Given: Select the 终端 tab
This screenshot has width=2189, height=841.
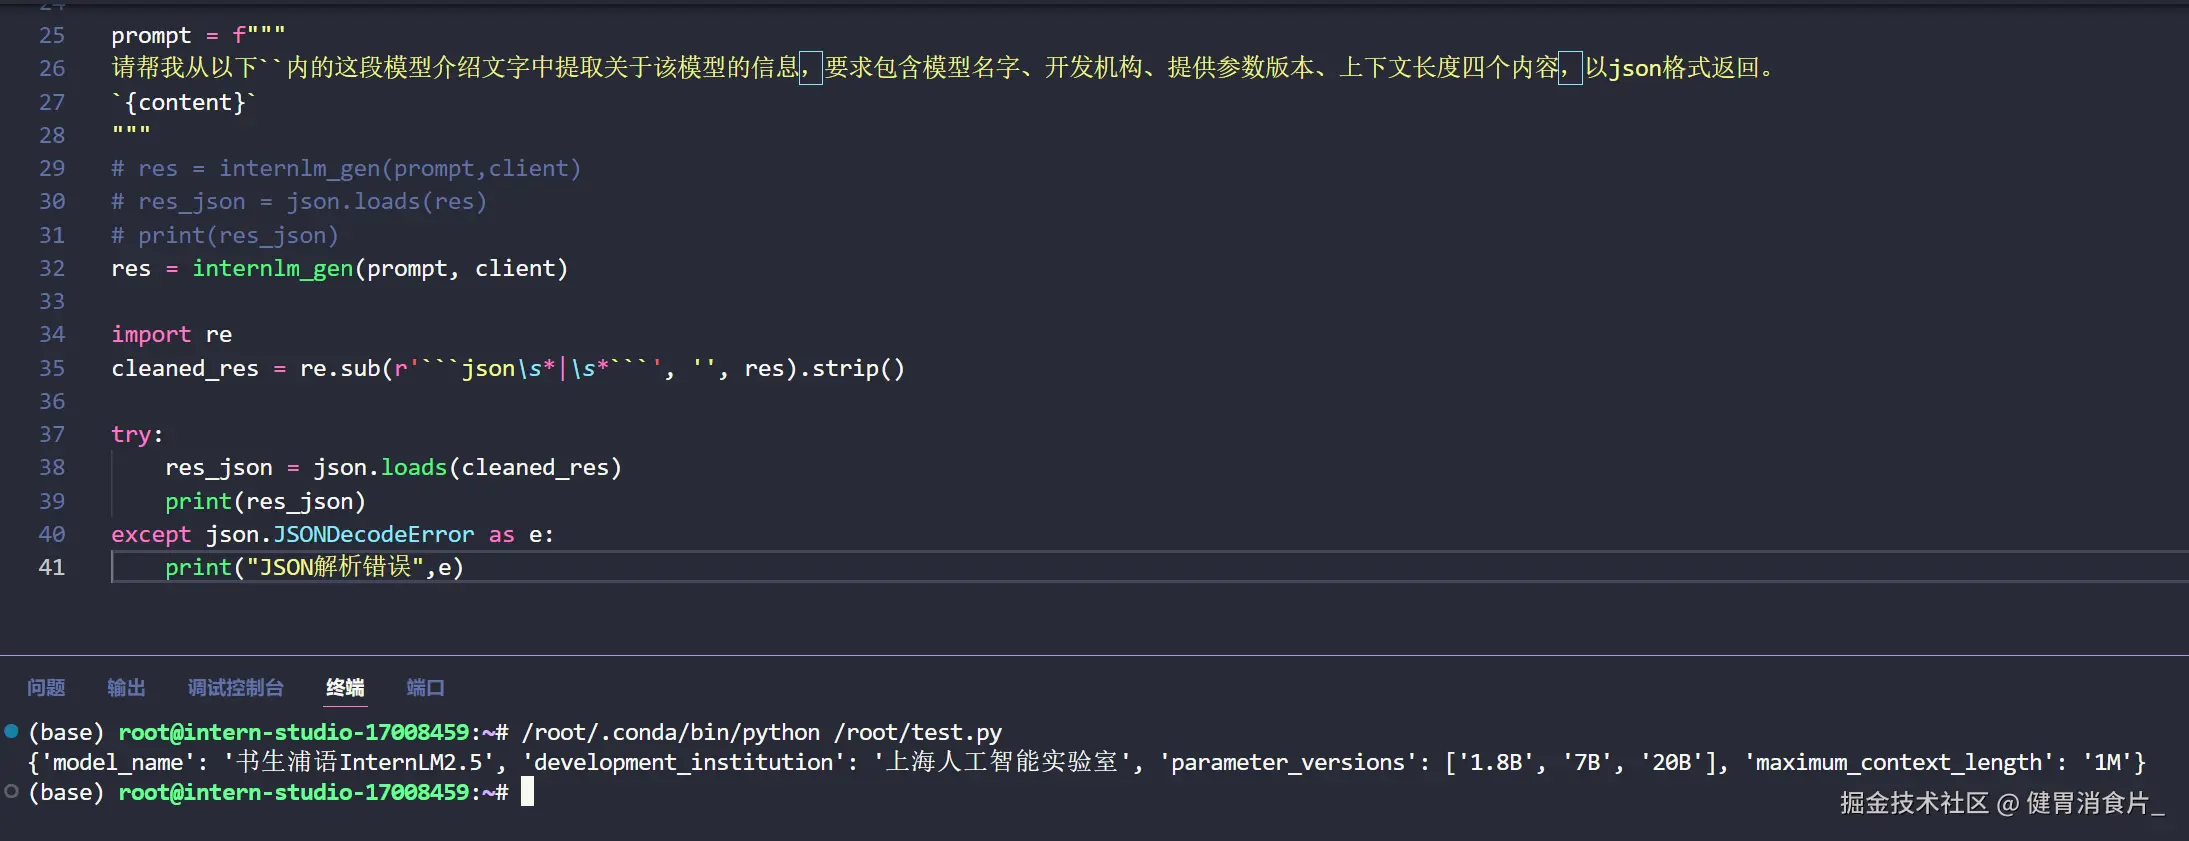Looking at the screenshot, I should click(345, 688).
